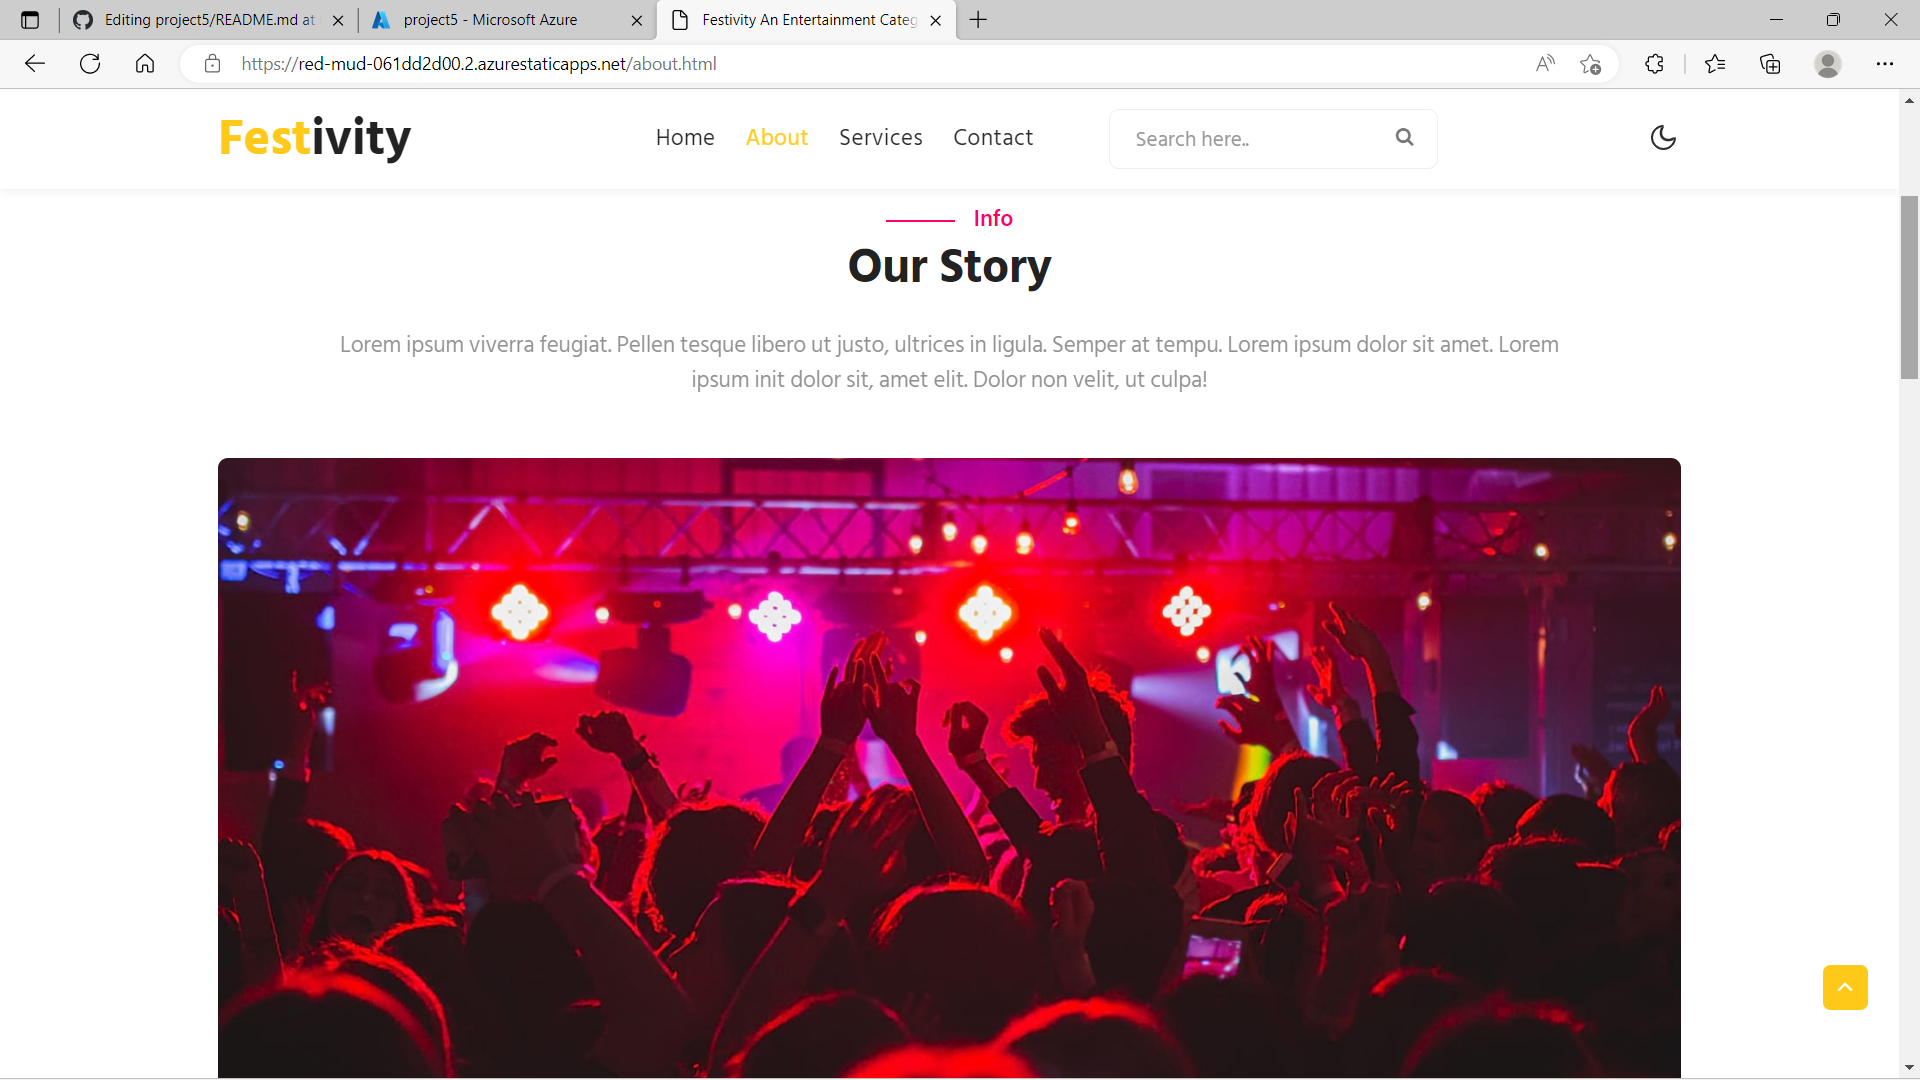Open the browser home icon
This screenshot has width=1920, height=1080.
[145, 64]
